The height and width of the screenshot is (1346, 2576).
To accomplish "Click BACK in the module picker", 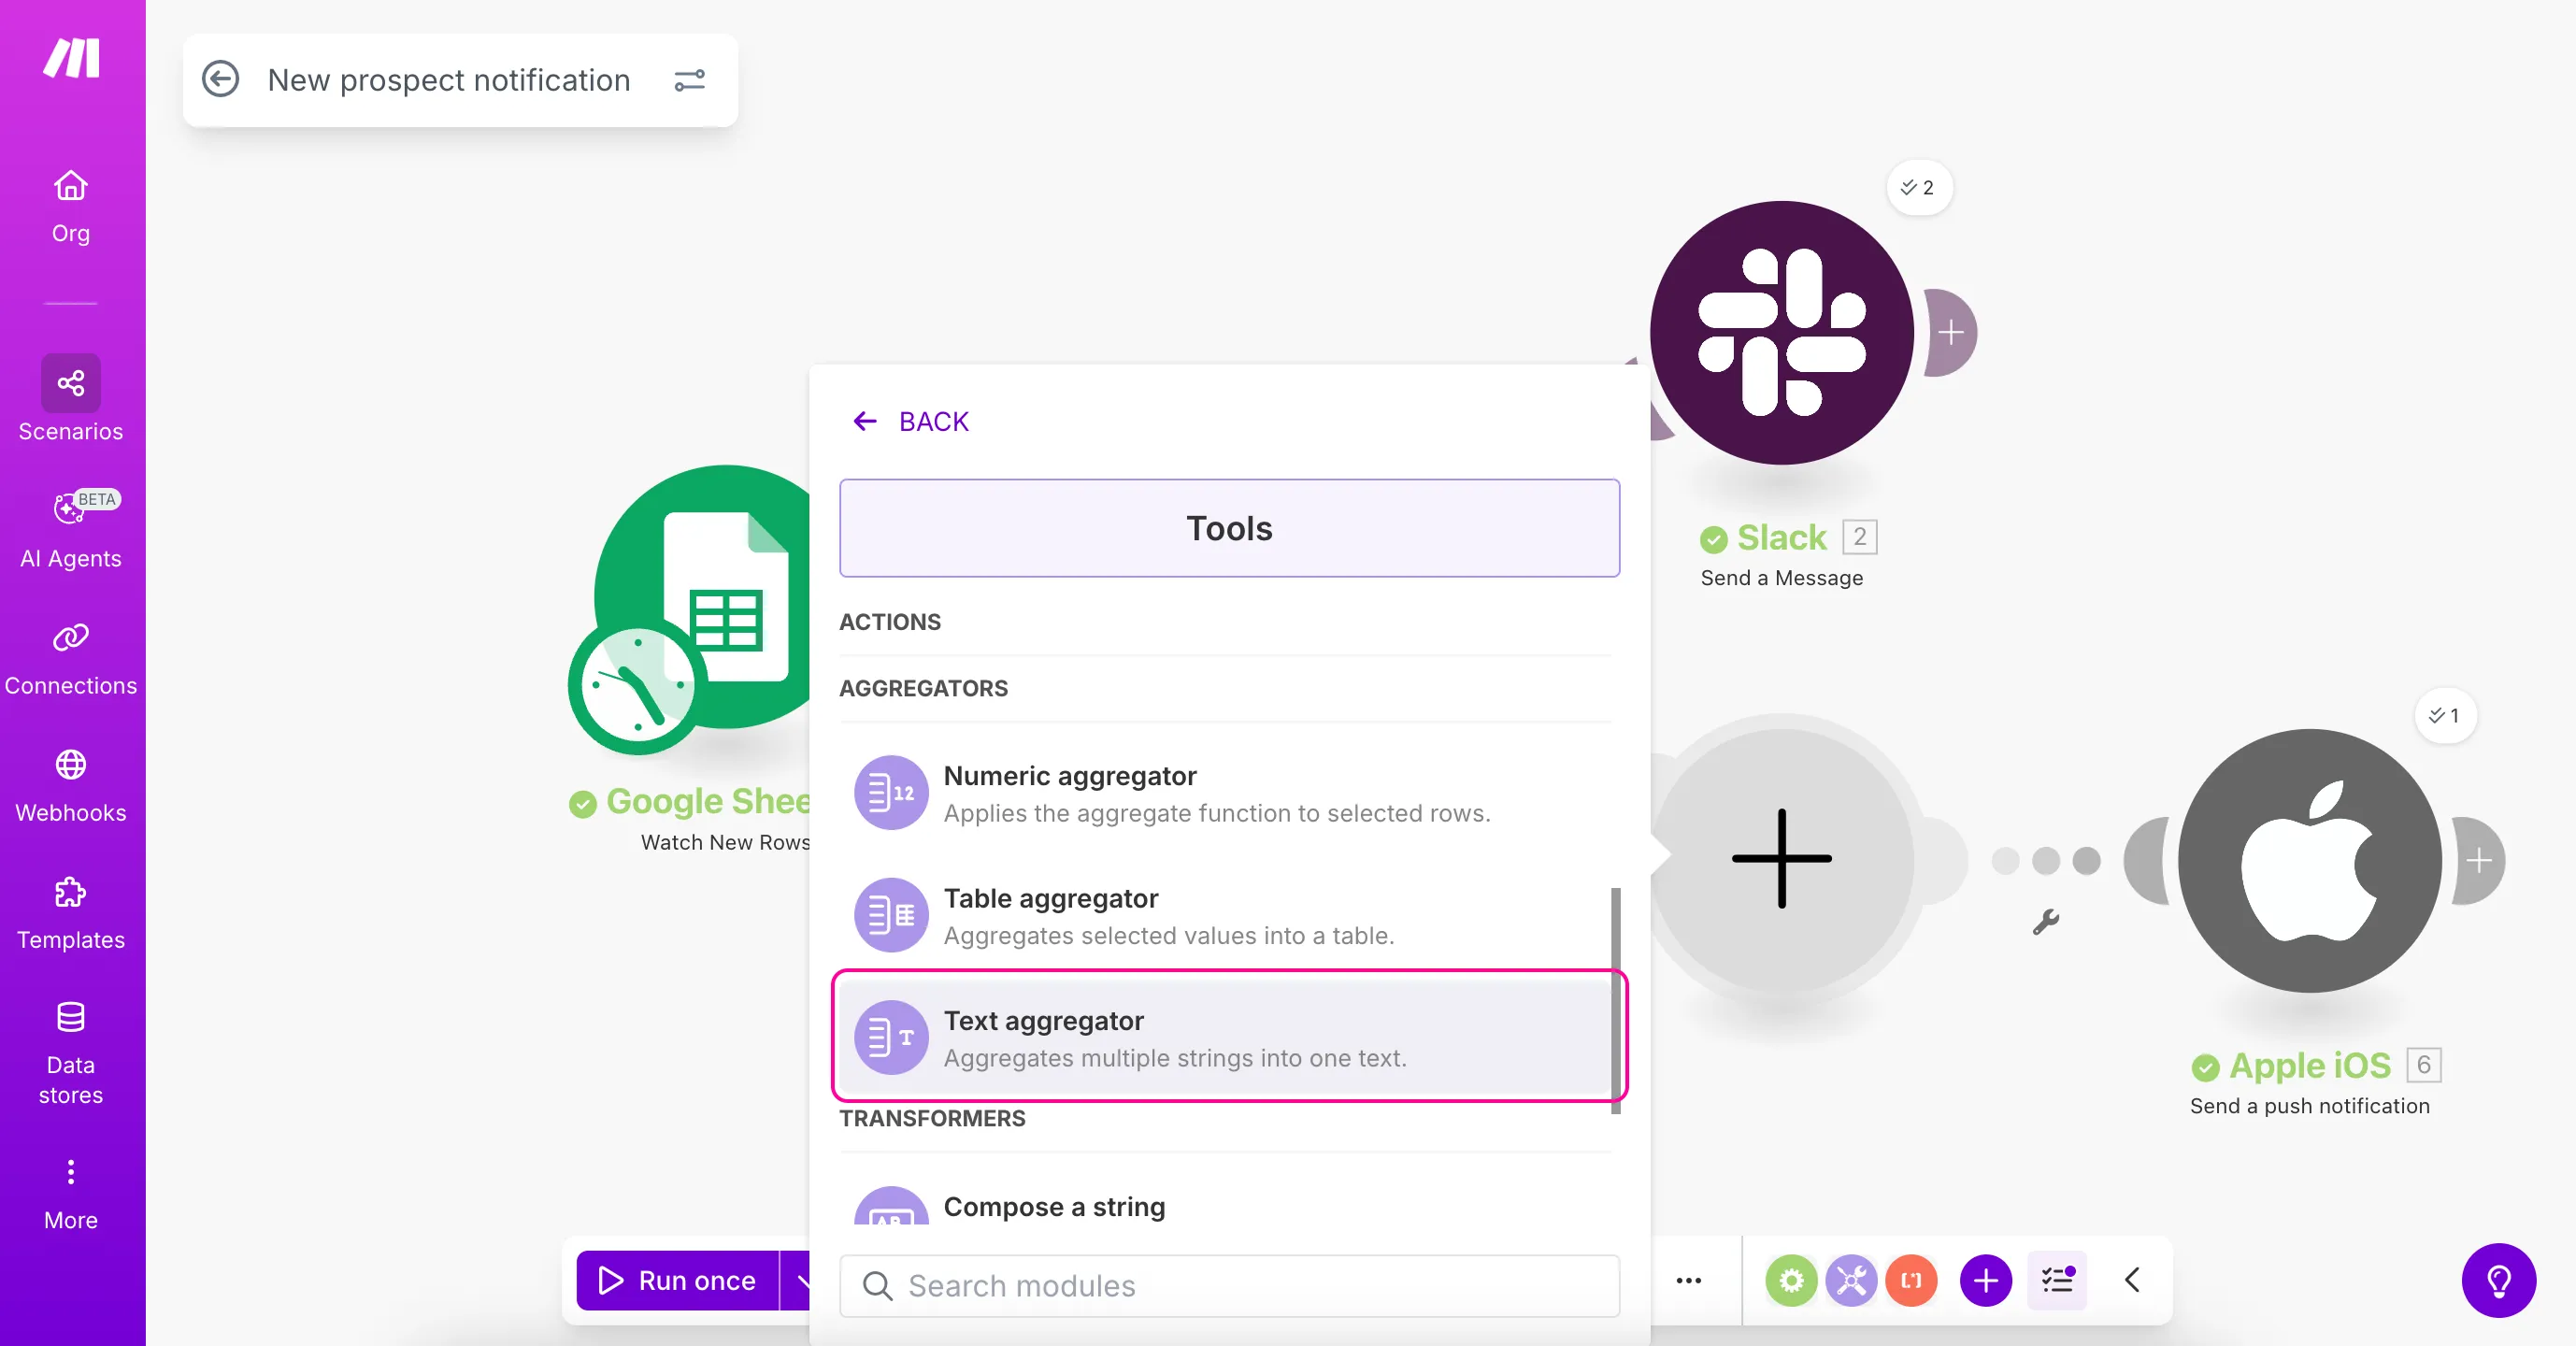I will (x=910, y=421).
